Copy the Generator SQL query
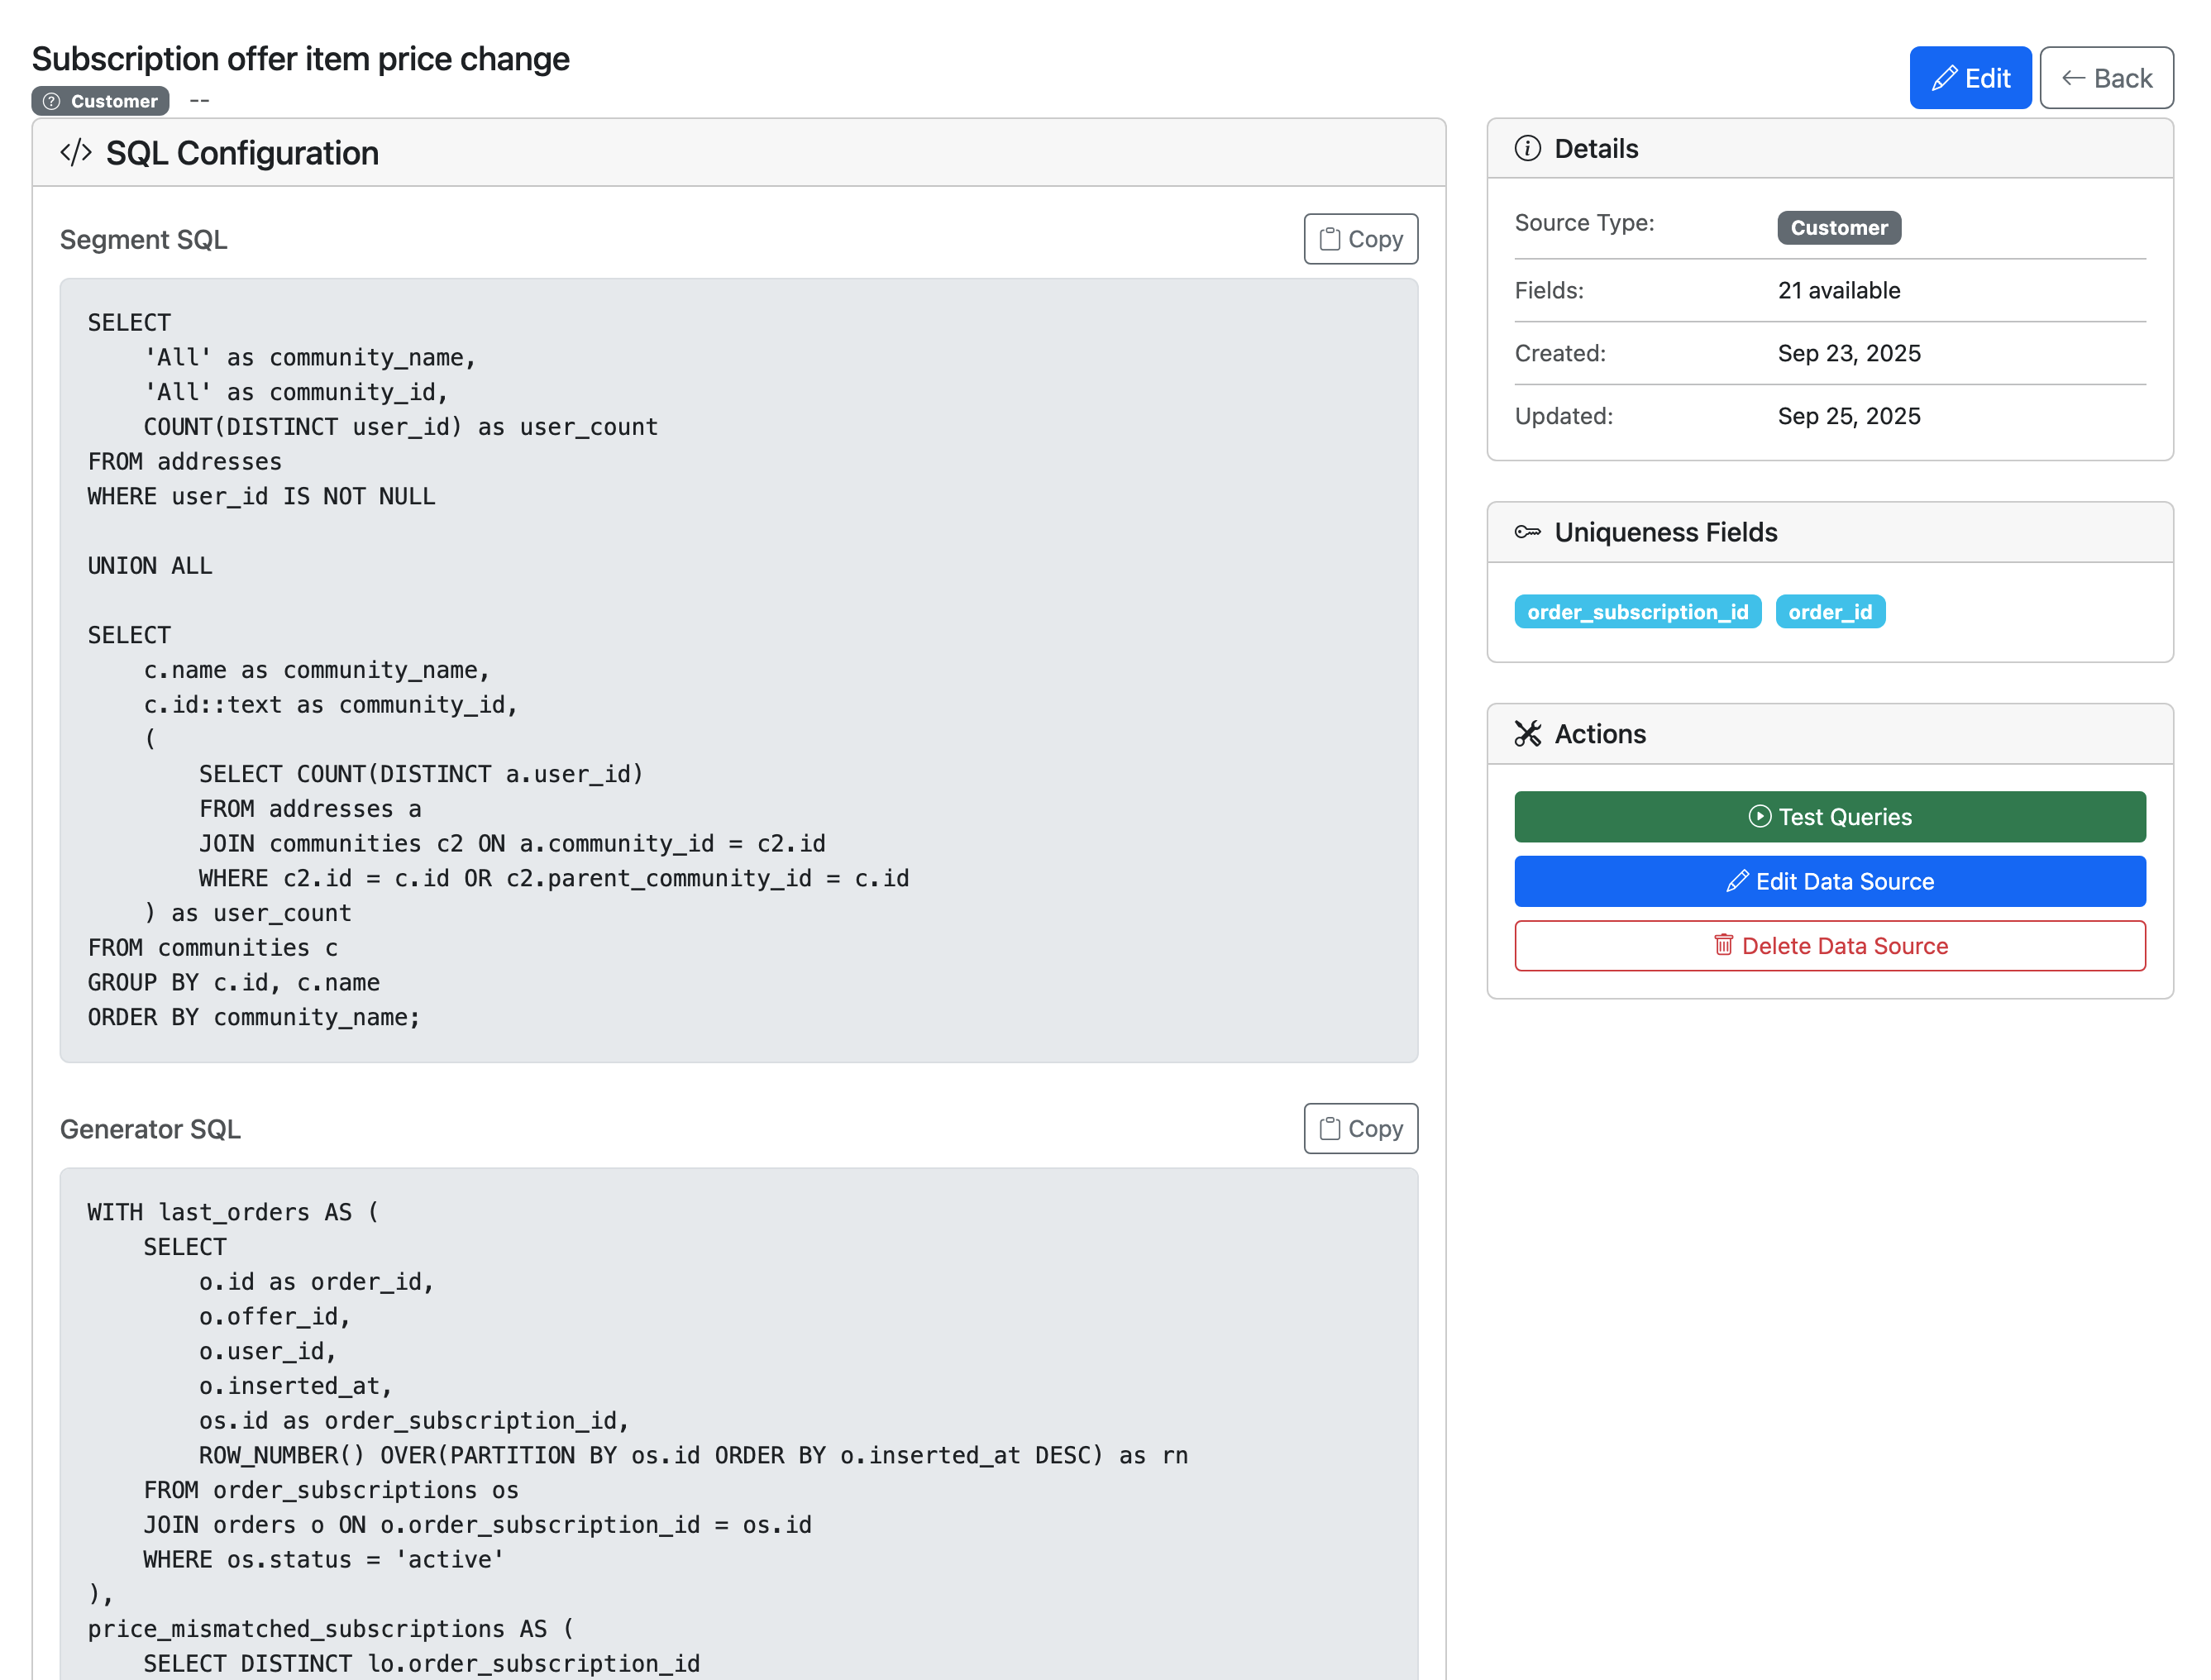This screenshot has width=2211, height=1680. tap(1360, 1128)
